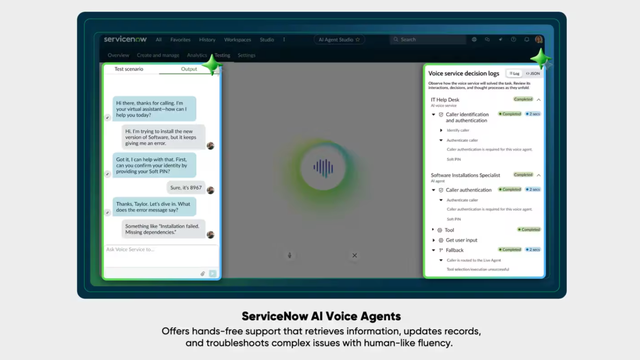This screenshot has width=640, height=360.
Task: Switch decision logs to Log view
Action: 515,73
